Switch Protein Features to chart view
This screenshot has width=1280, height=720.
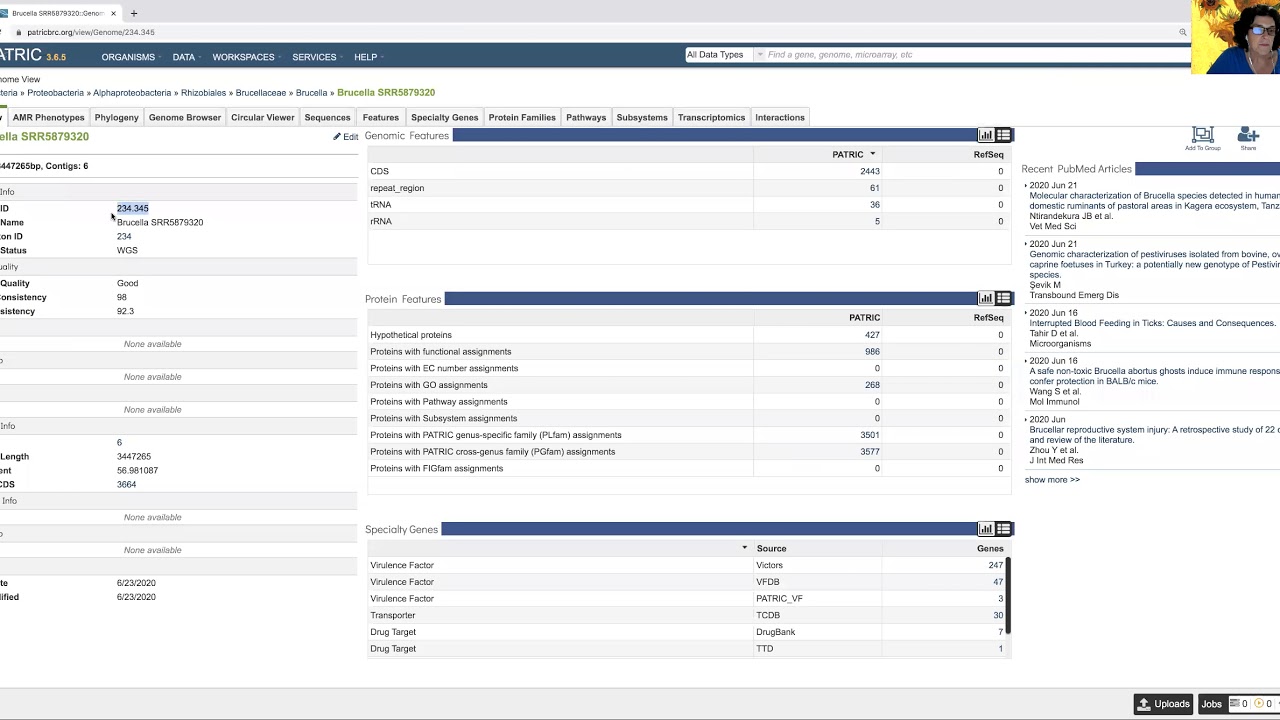(x=986, y=298)
